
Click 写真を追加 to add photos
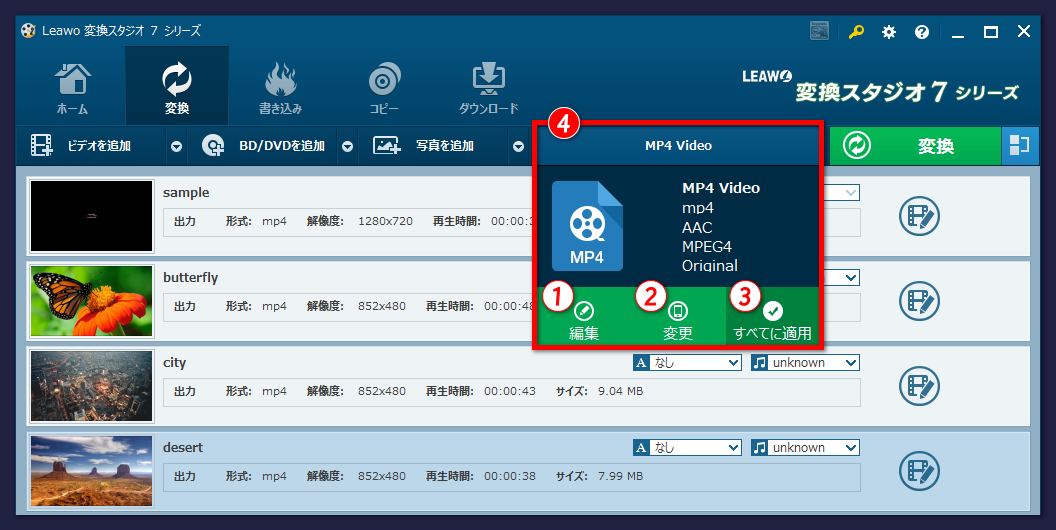click(x=432, y=146)
